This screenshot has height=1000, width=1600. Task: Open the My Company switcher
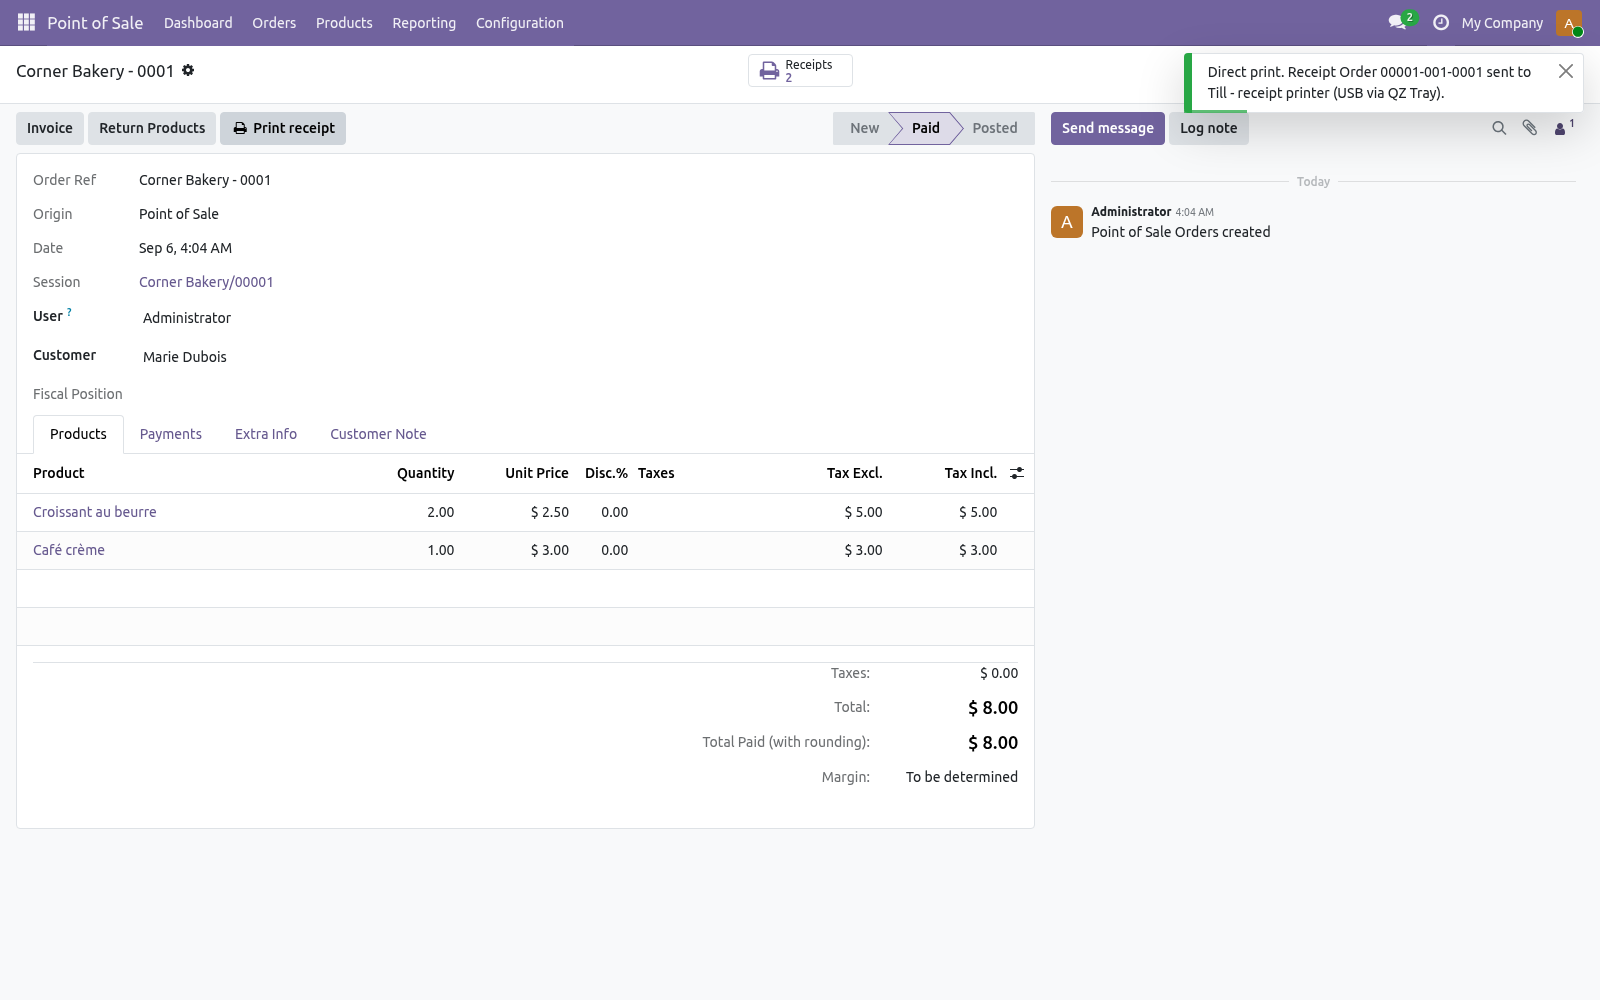1502,23
